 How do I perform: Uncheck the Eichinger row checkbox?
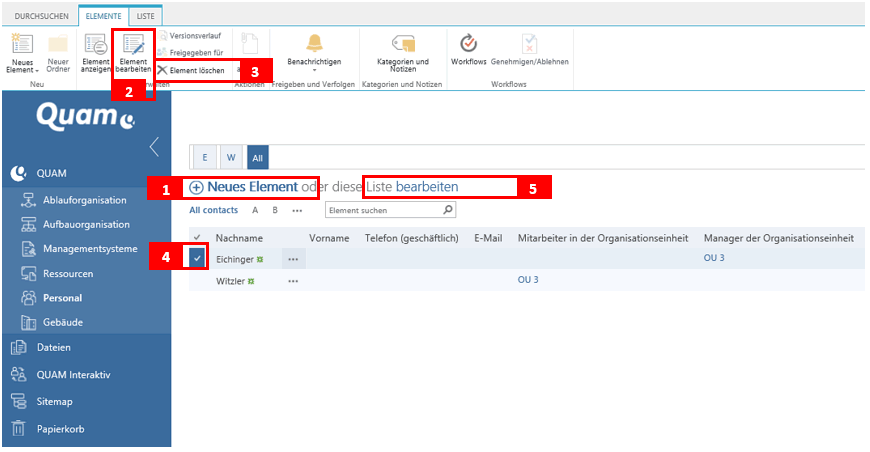click(197, 258)
